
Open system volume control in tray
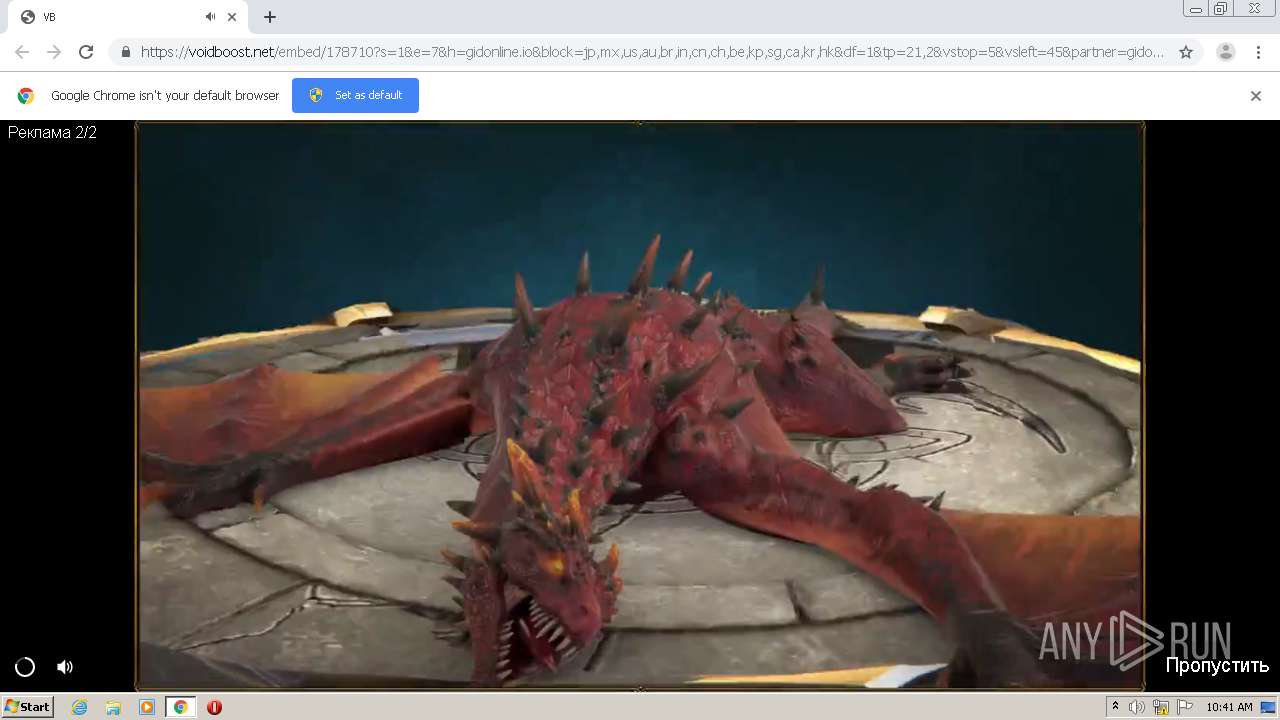[1137, 707]
